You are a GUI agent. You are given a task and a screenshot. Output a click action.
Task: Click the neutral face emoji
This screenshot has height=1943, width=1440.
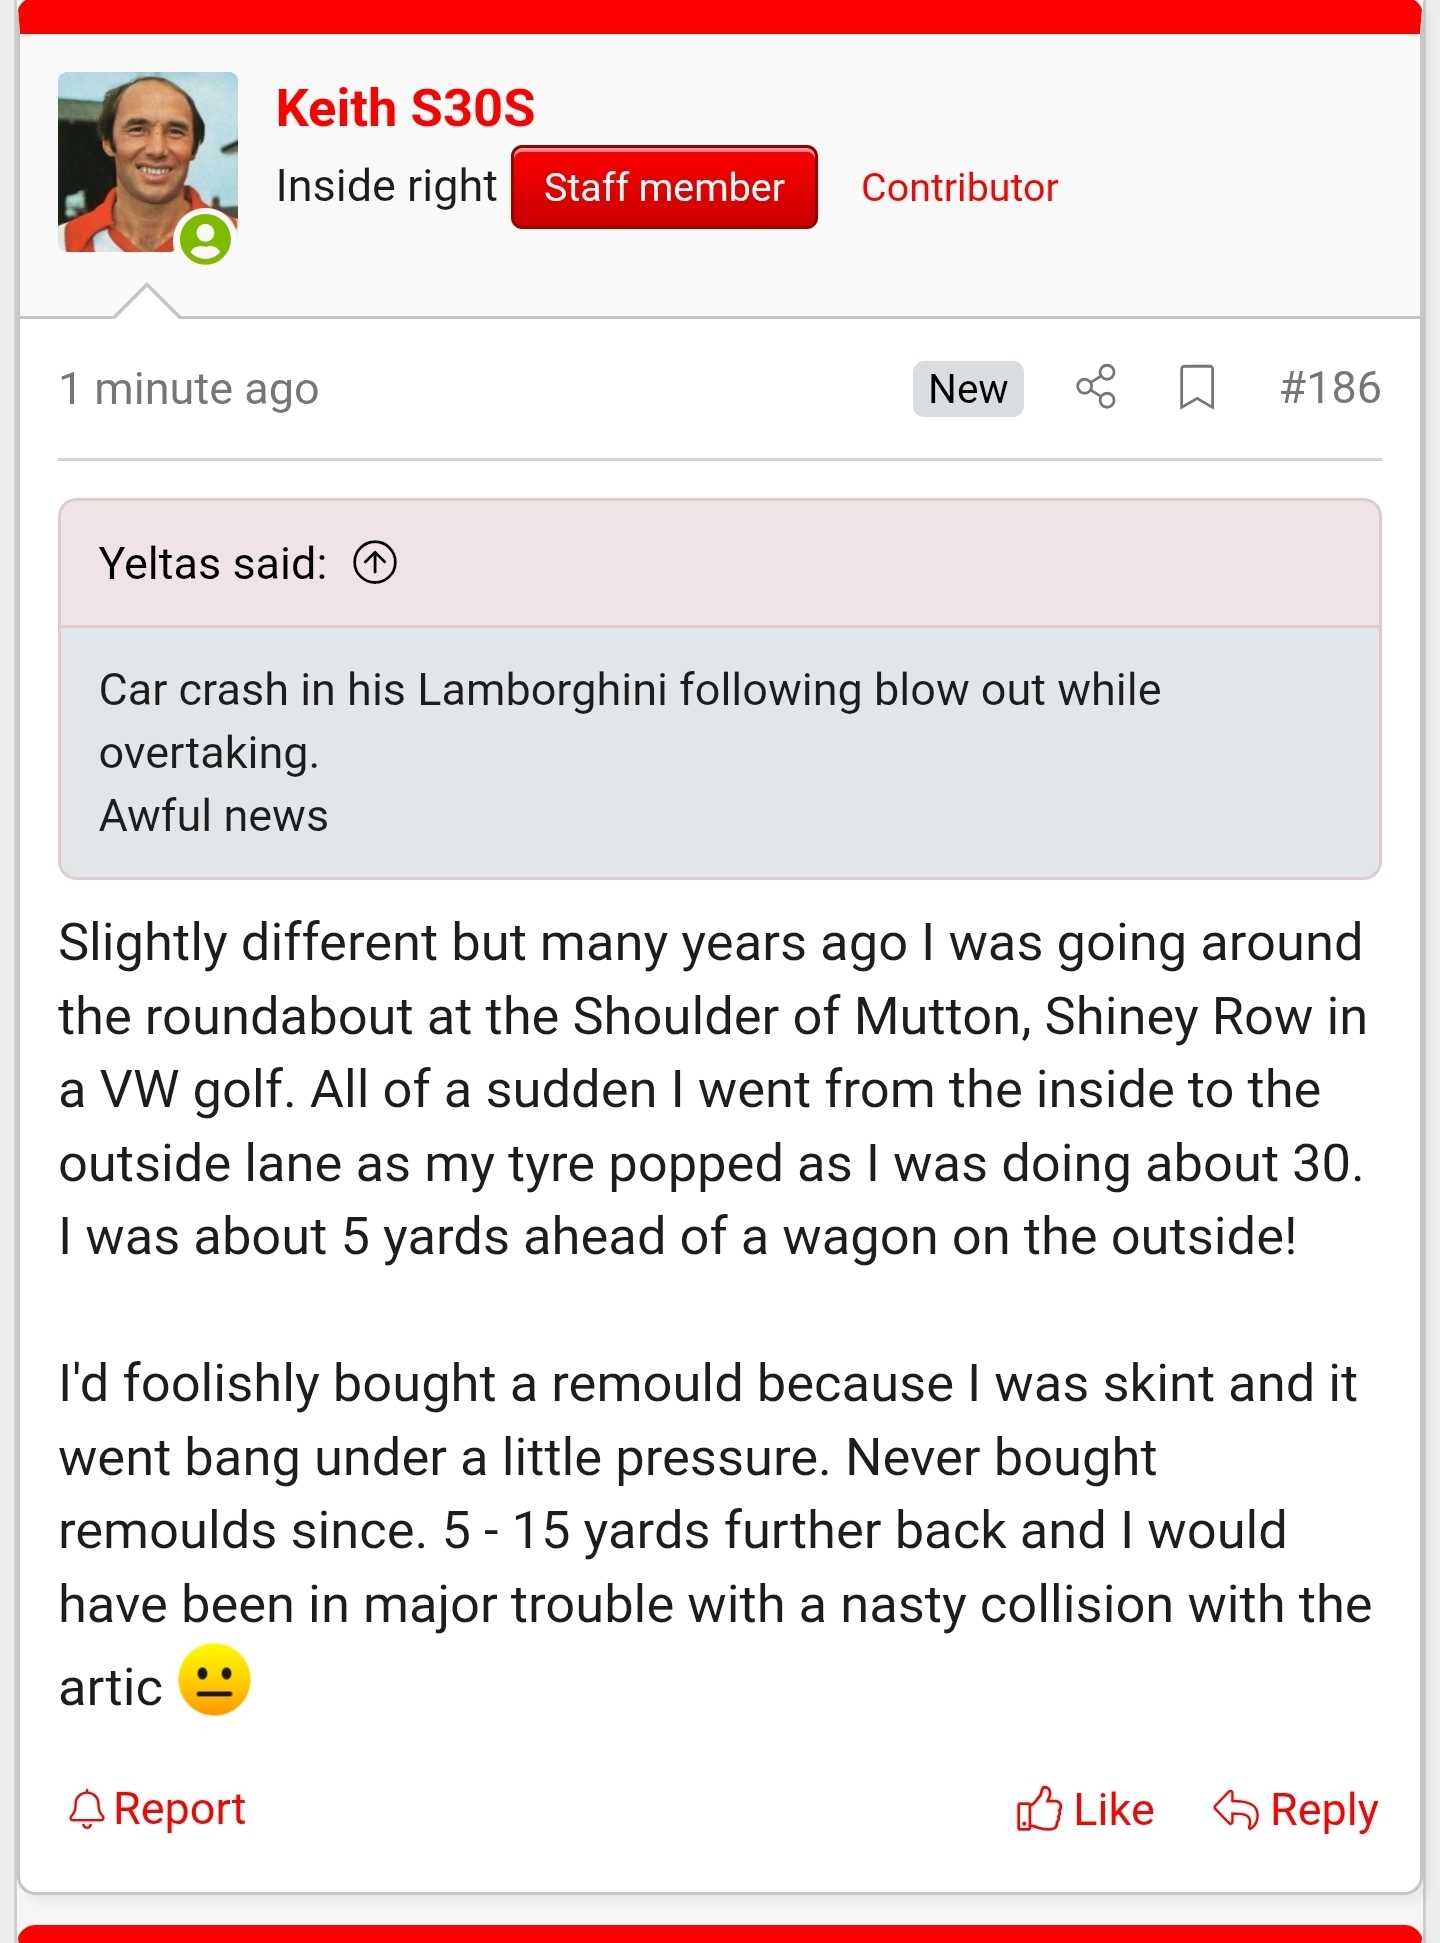(214, 1680)
